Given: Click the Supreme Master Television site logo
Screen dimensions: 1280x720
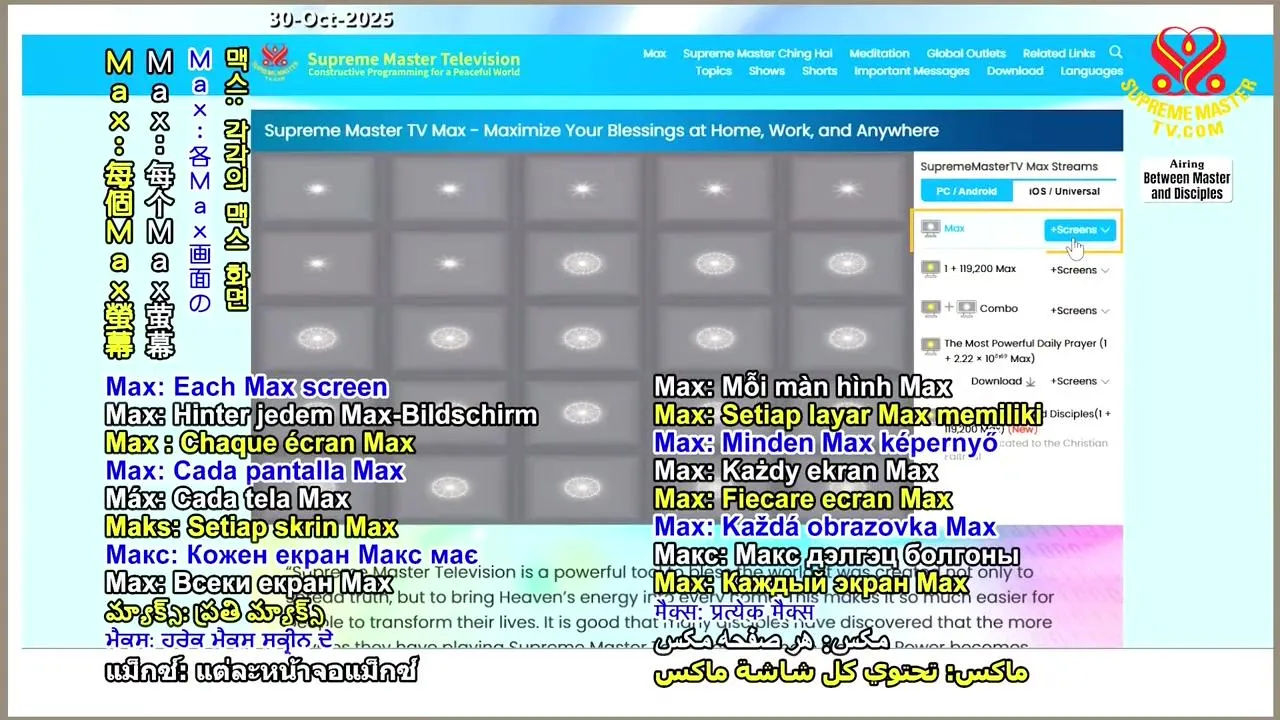Looking at the screenshot, I should 277,63.
